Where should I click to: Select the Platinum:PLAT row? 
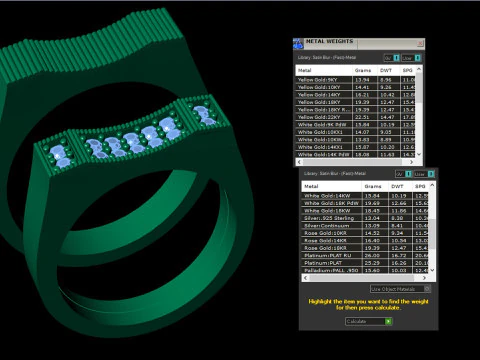tap(365, 263)
